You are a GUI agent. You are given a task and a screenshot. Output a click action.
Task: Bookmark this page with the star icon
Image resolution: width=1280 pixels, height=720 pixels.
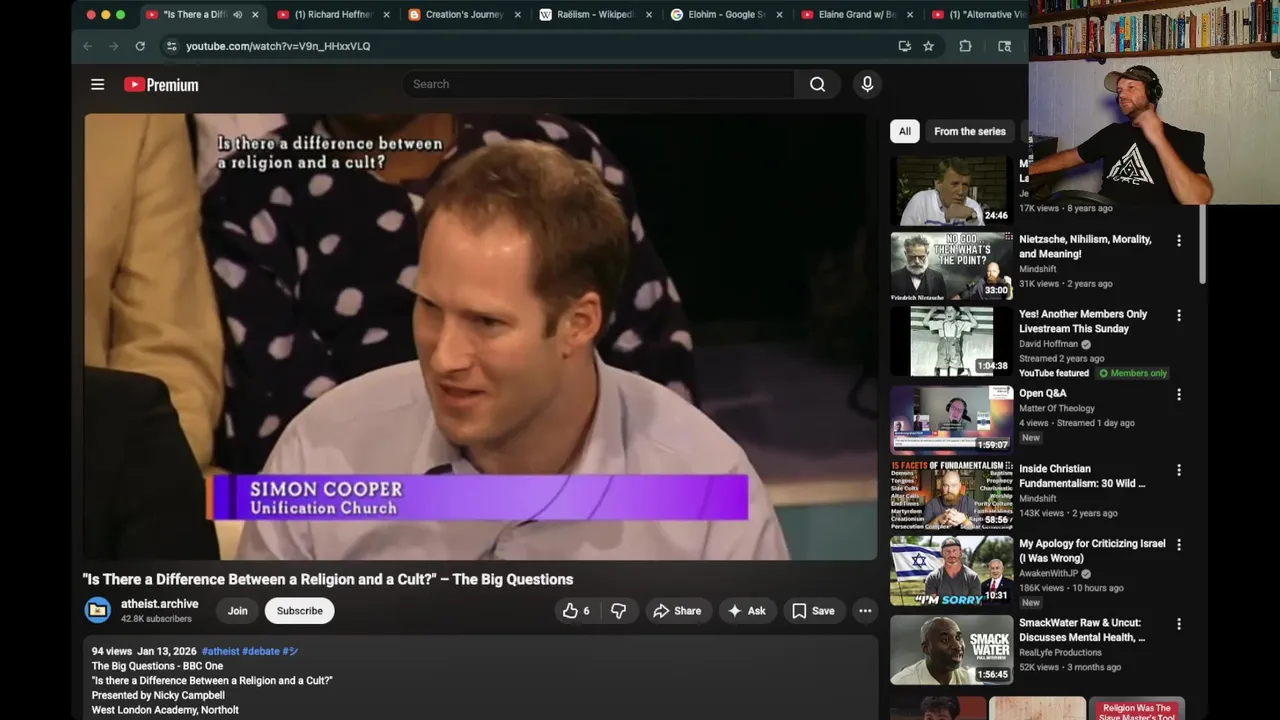tap(928, 46)
